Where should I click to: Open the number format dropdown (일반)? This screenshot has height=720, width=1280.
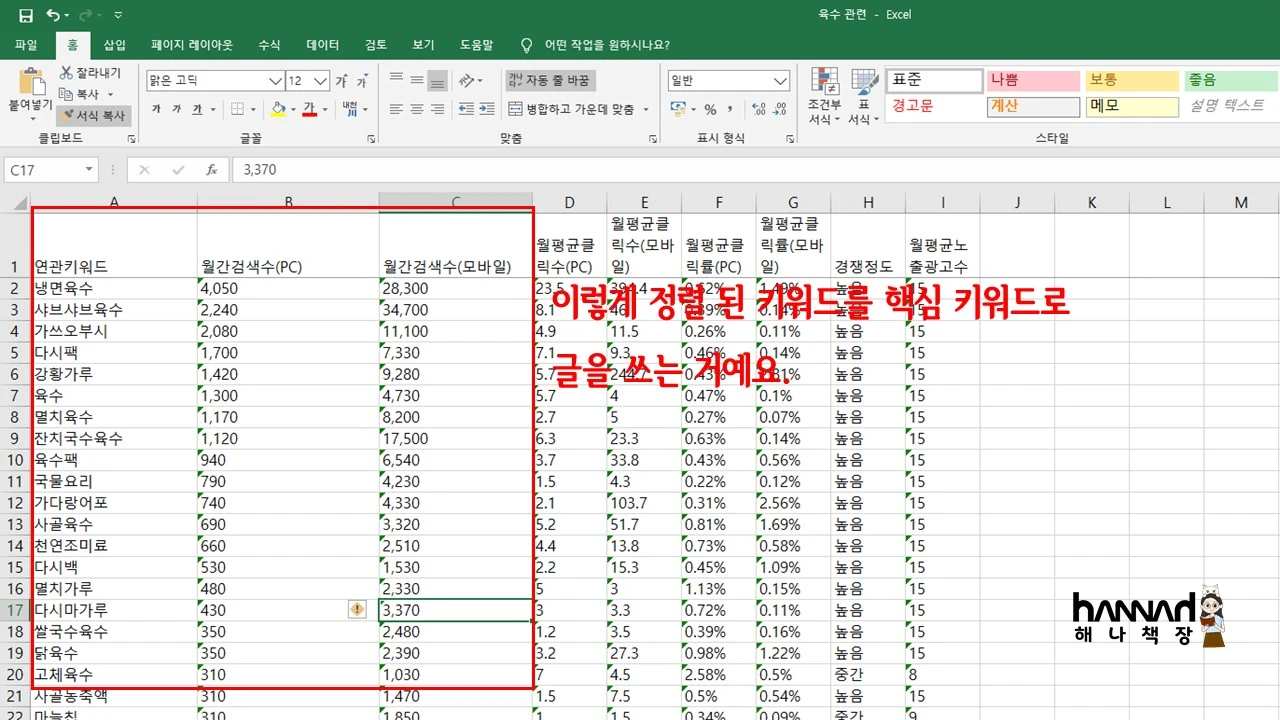[x=779, y=81]
